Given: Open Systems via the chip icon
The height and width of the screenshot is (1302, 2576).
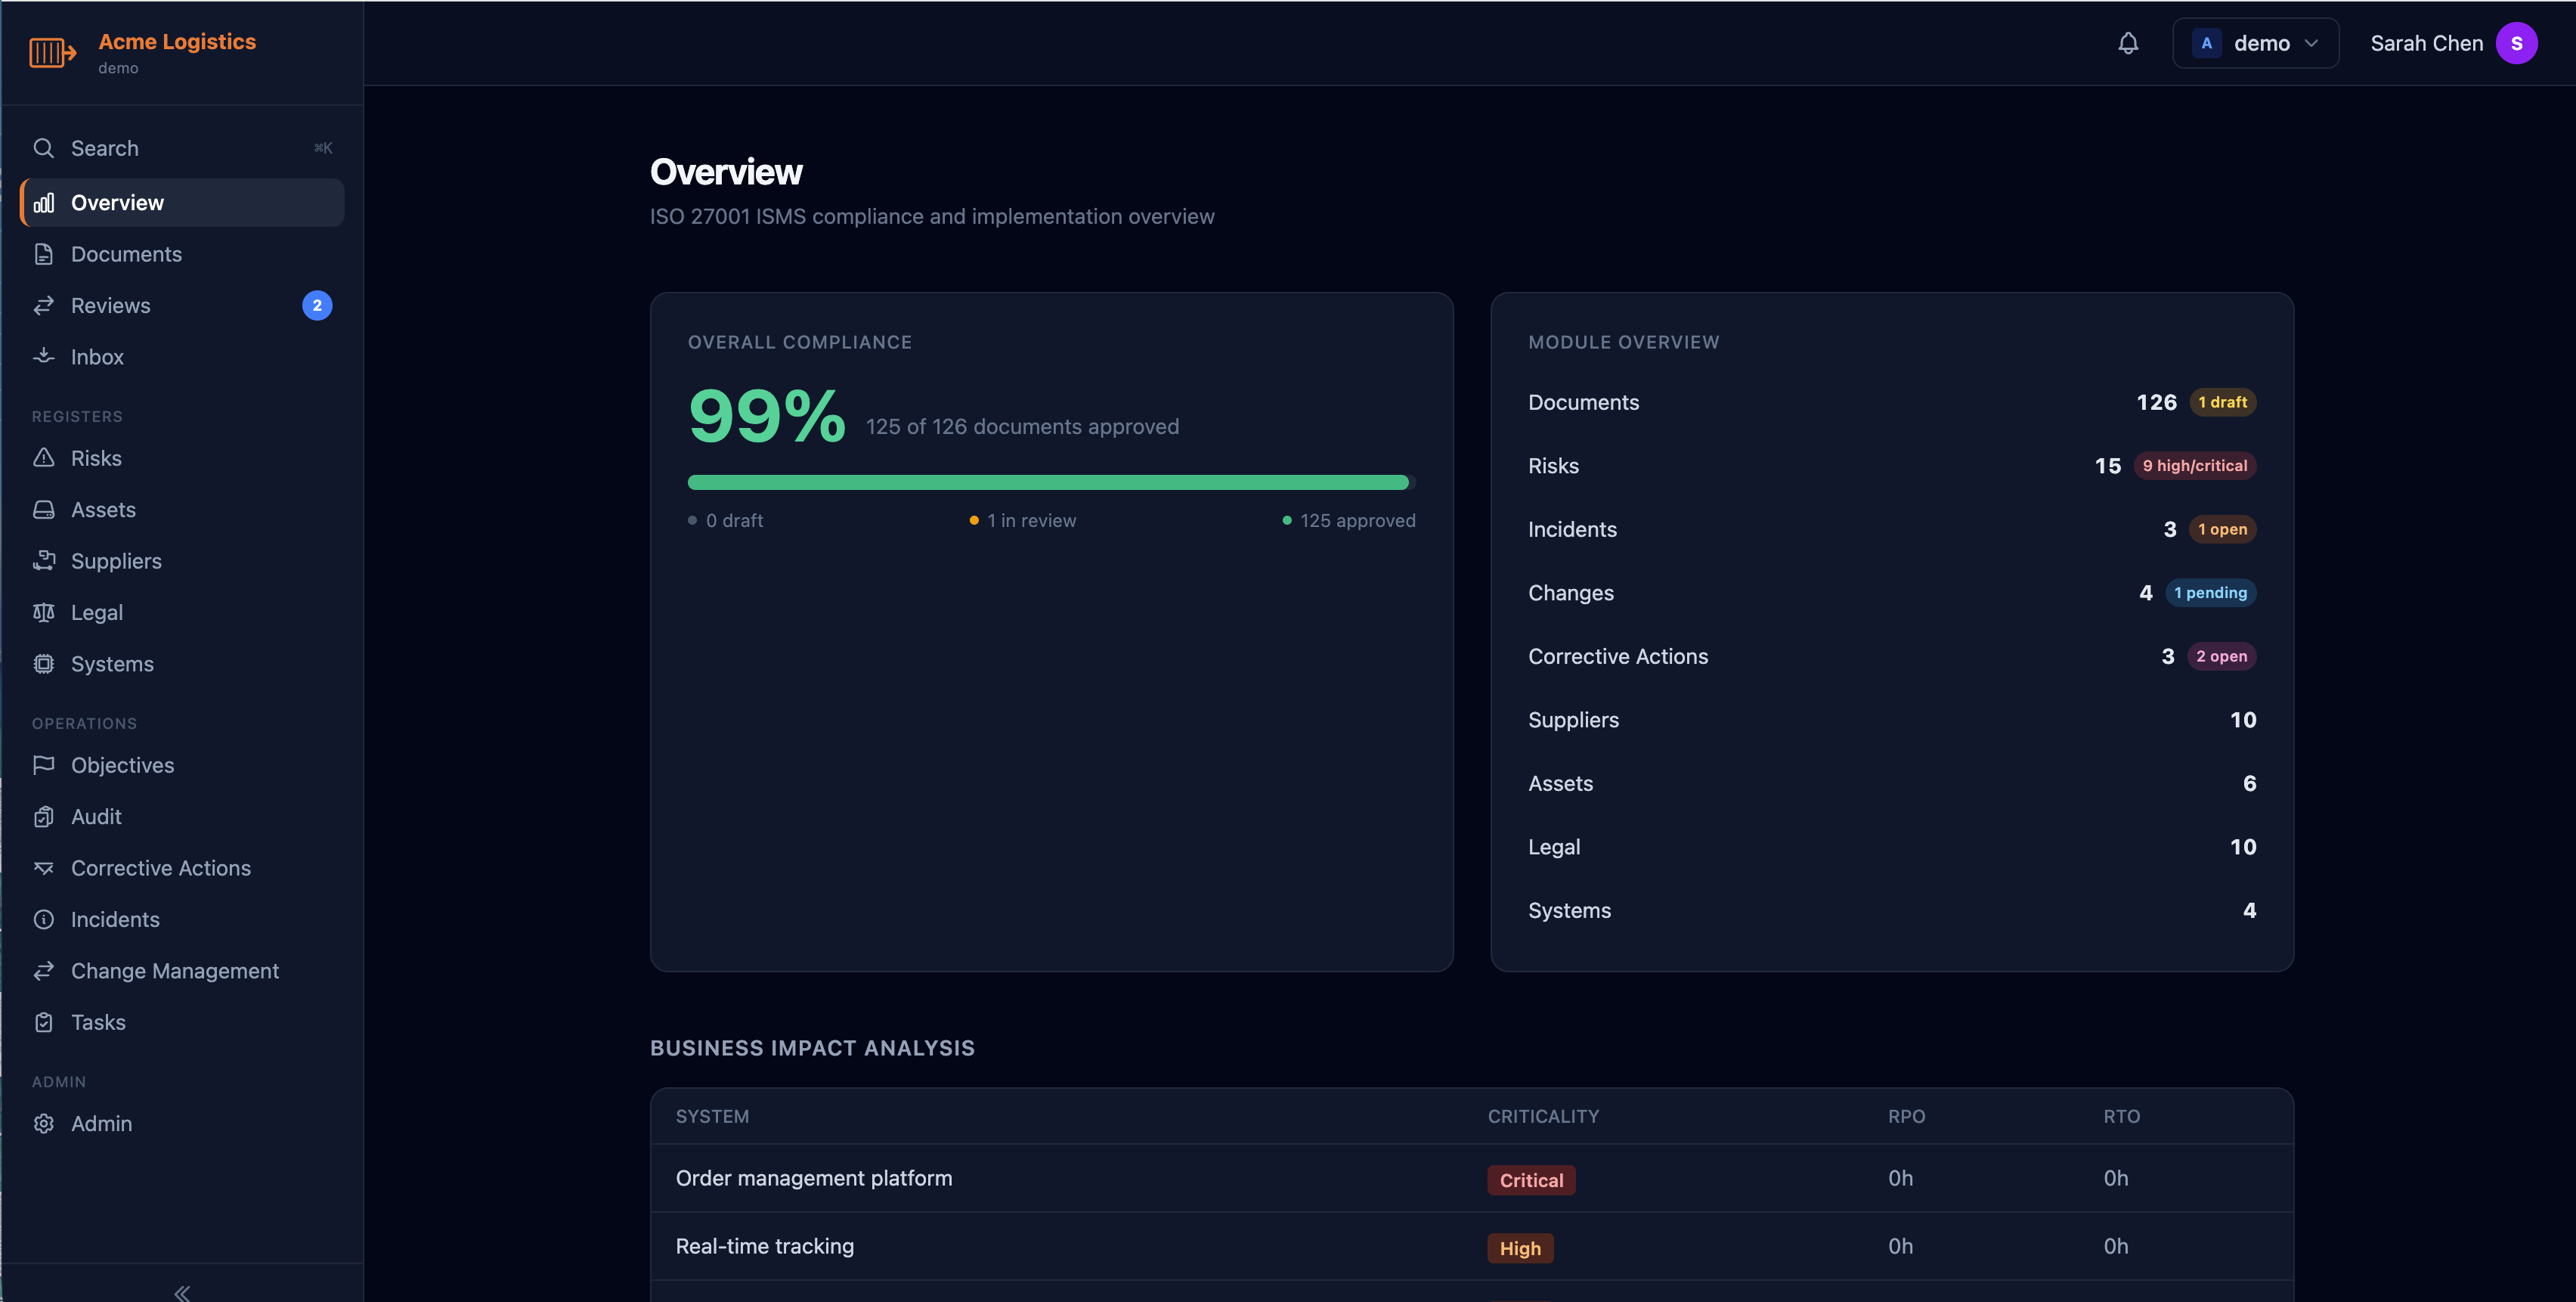Looking at the screenshot, I should (x=44, y=664).
